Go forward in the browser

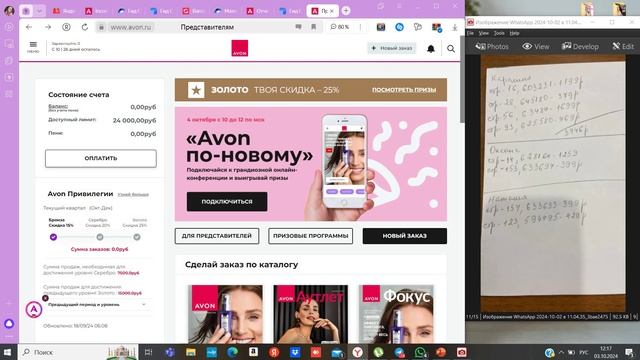coord(48,27)
